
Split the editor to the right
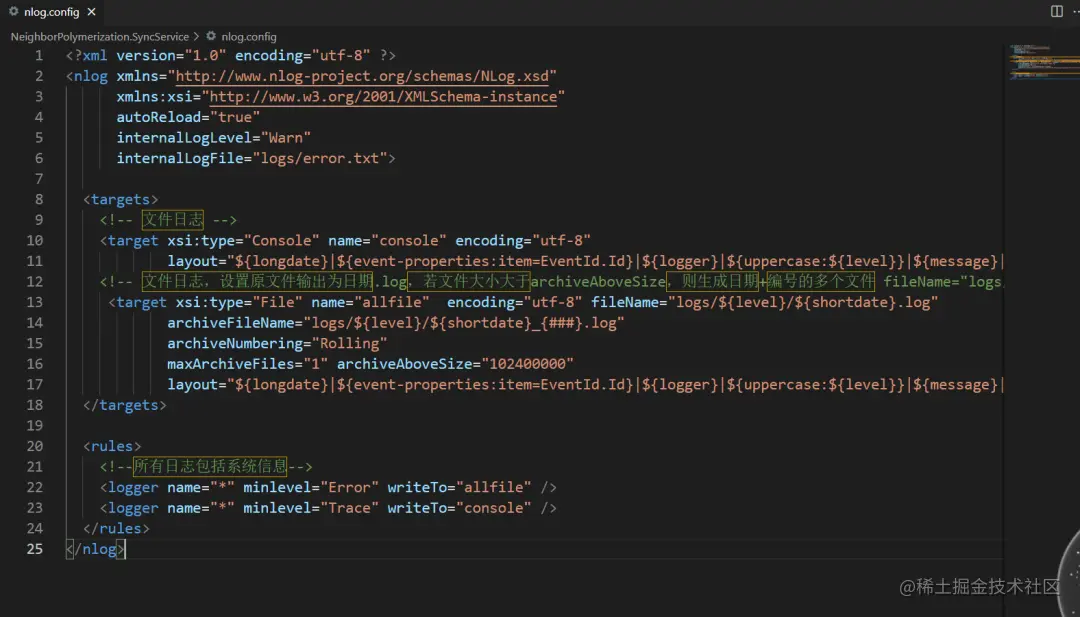point(1057,12)
